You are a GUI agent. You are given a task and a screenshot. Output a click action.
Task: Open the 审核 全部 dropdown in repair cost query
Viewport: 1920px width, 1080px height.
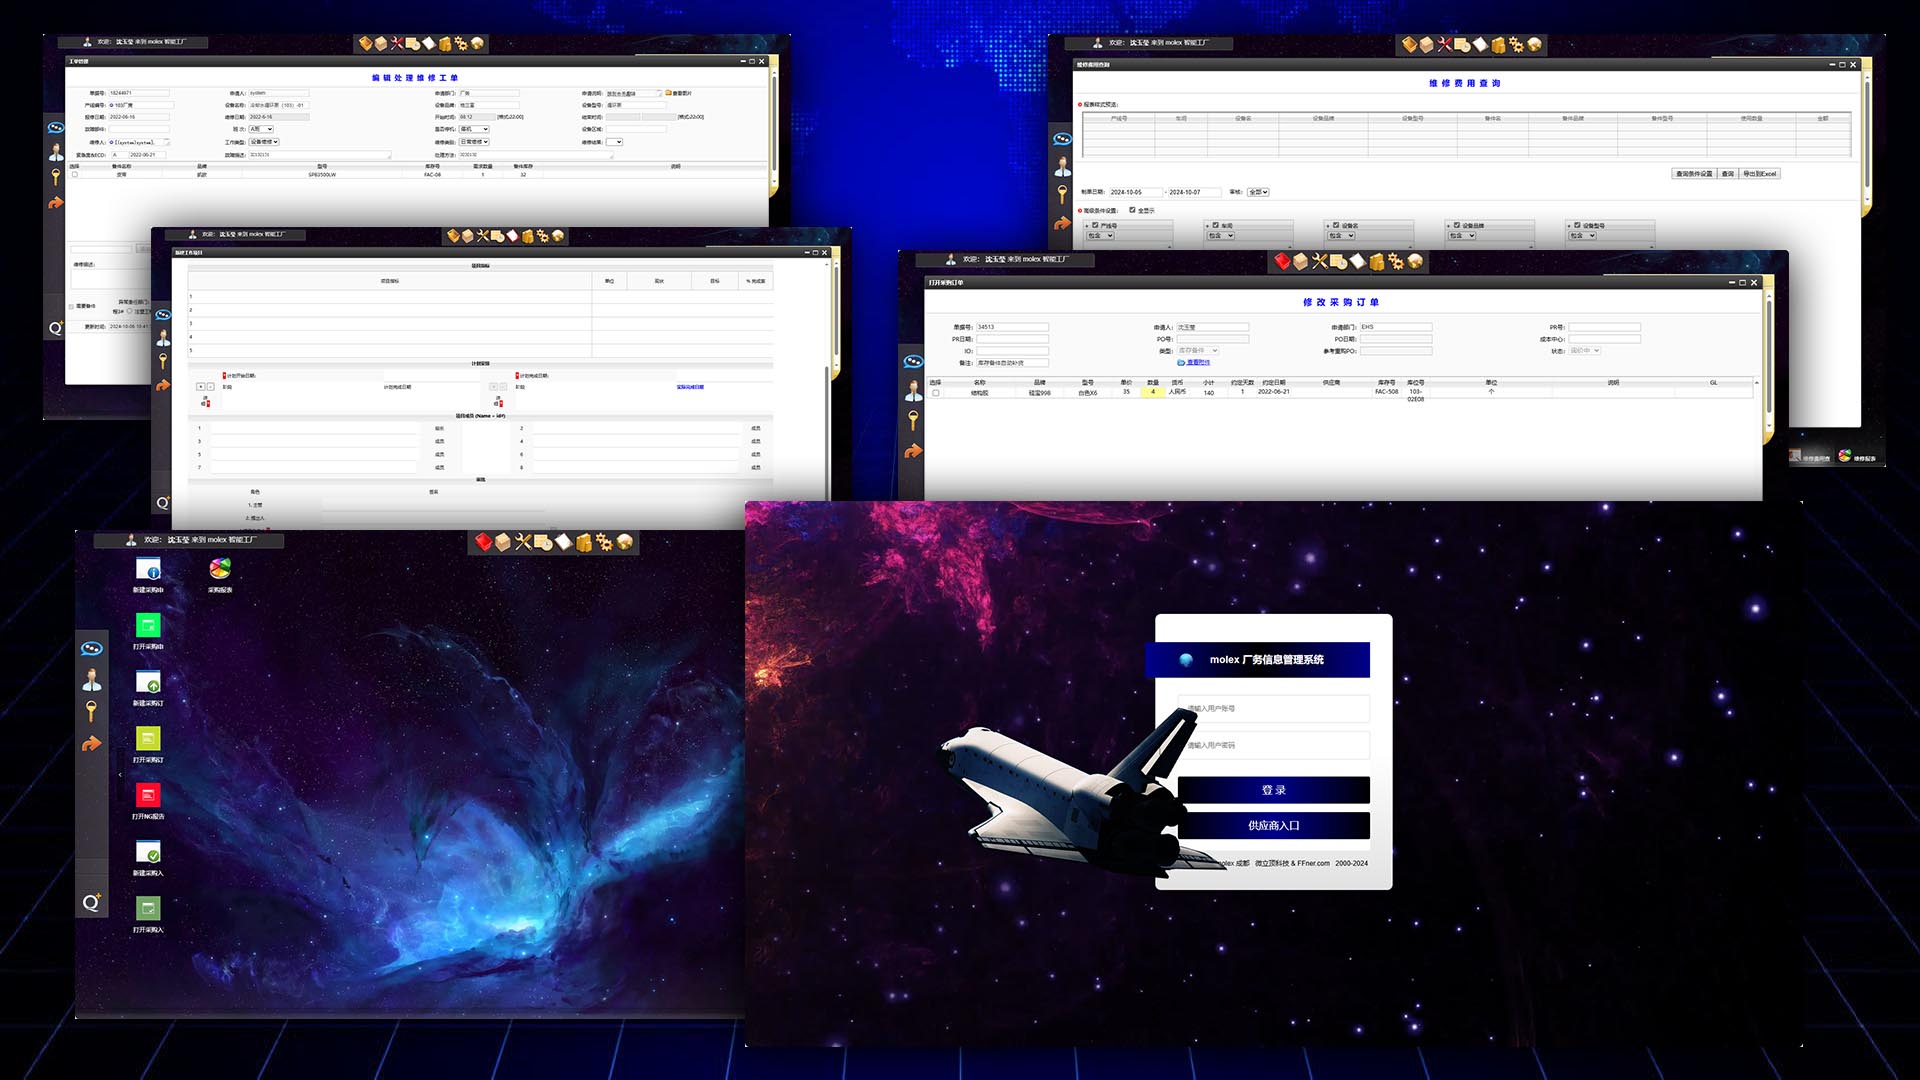click(x=1258, y=192)
